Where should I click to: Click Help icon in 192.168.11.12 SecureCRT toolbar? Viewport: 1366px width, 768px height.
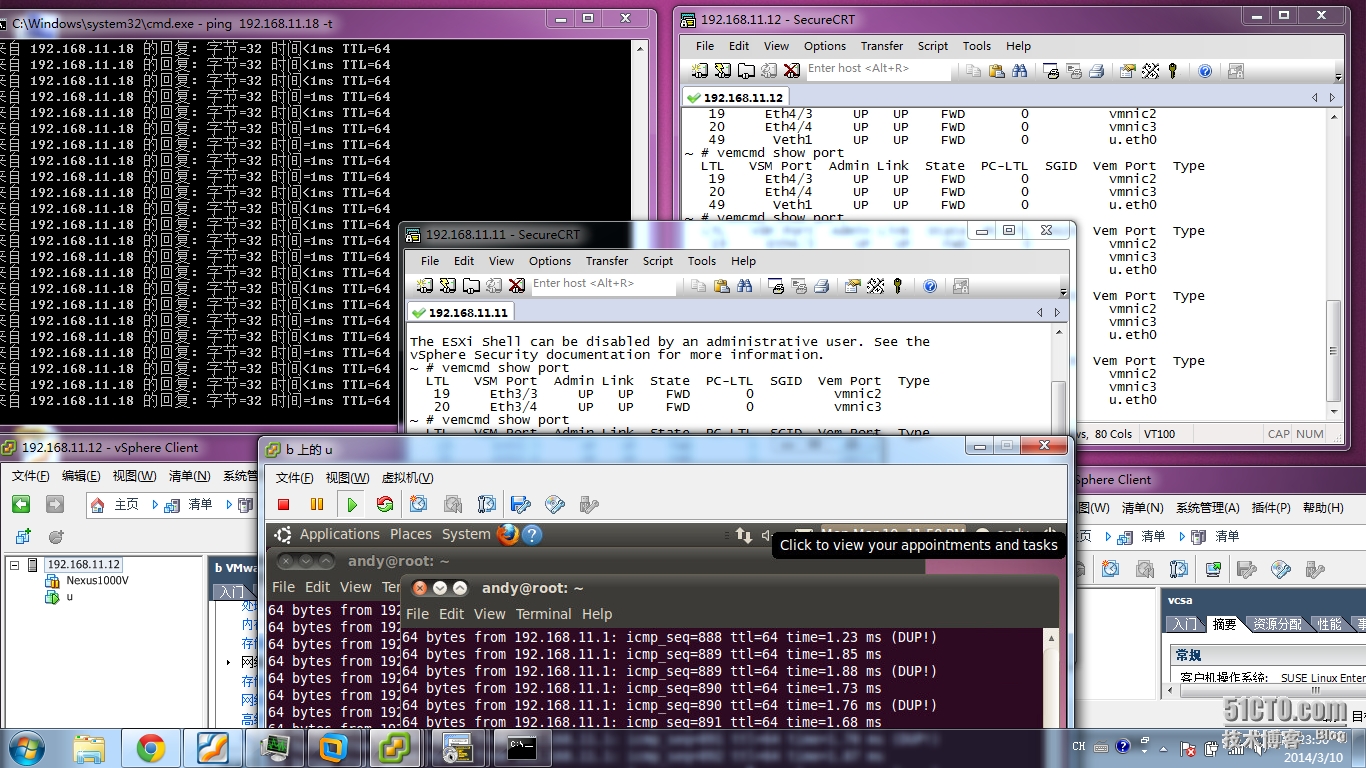click(x=1205, y=71)
